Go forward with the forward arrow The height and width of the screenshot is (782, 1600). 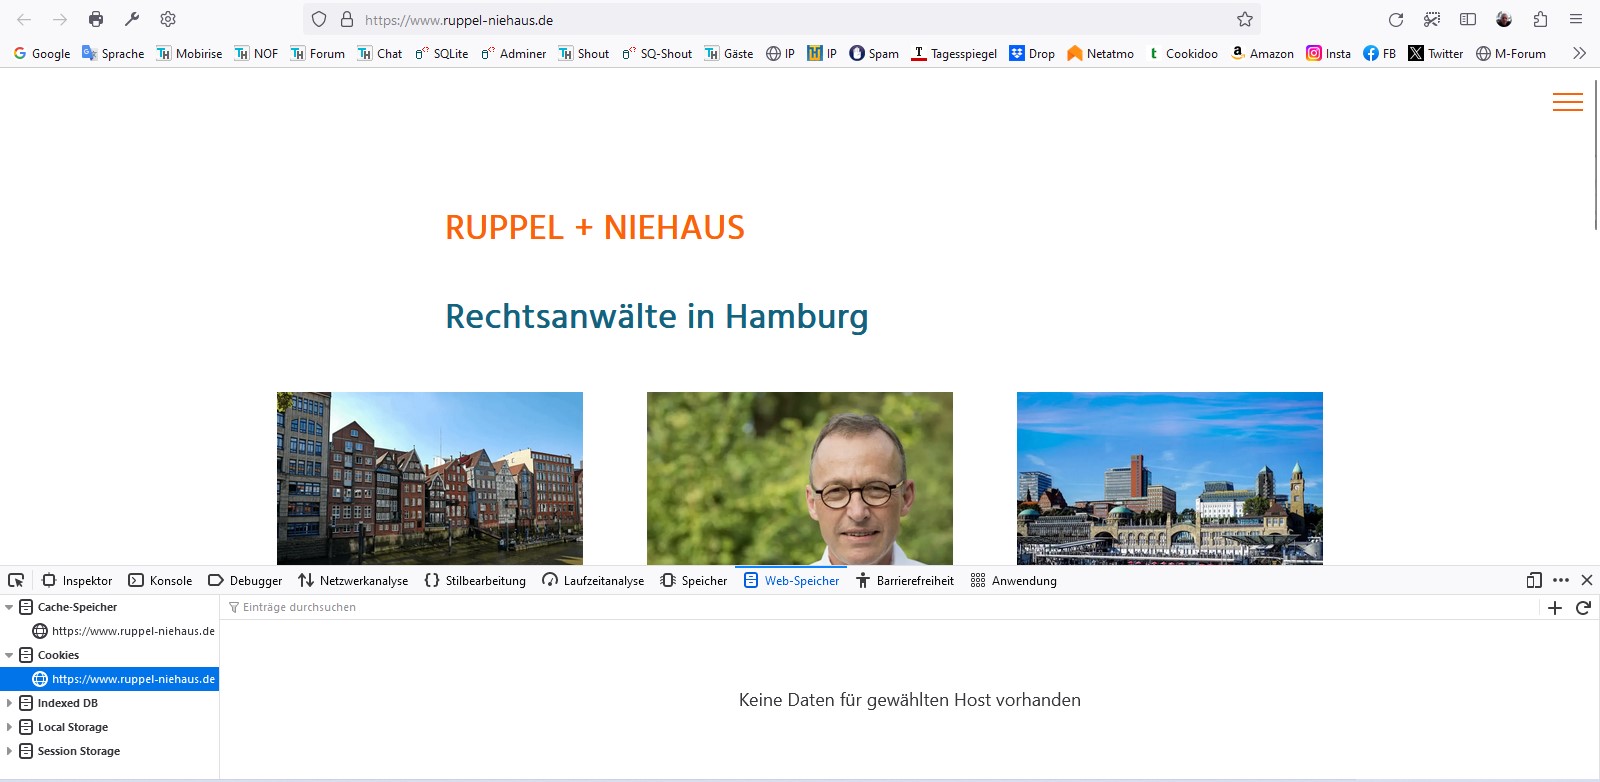pyautogui.click(x=60, y=19)
